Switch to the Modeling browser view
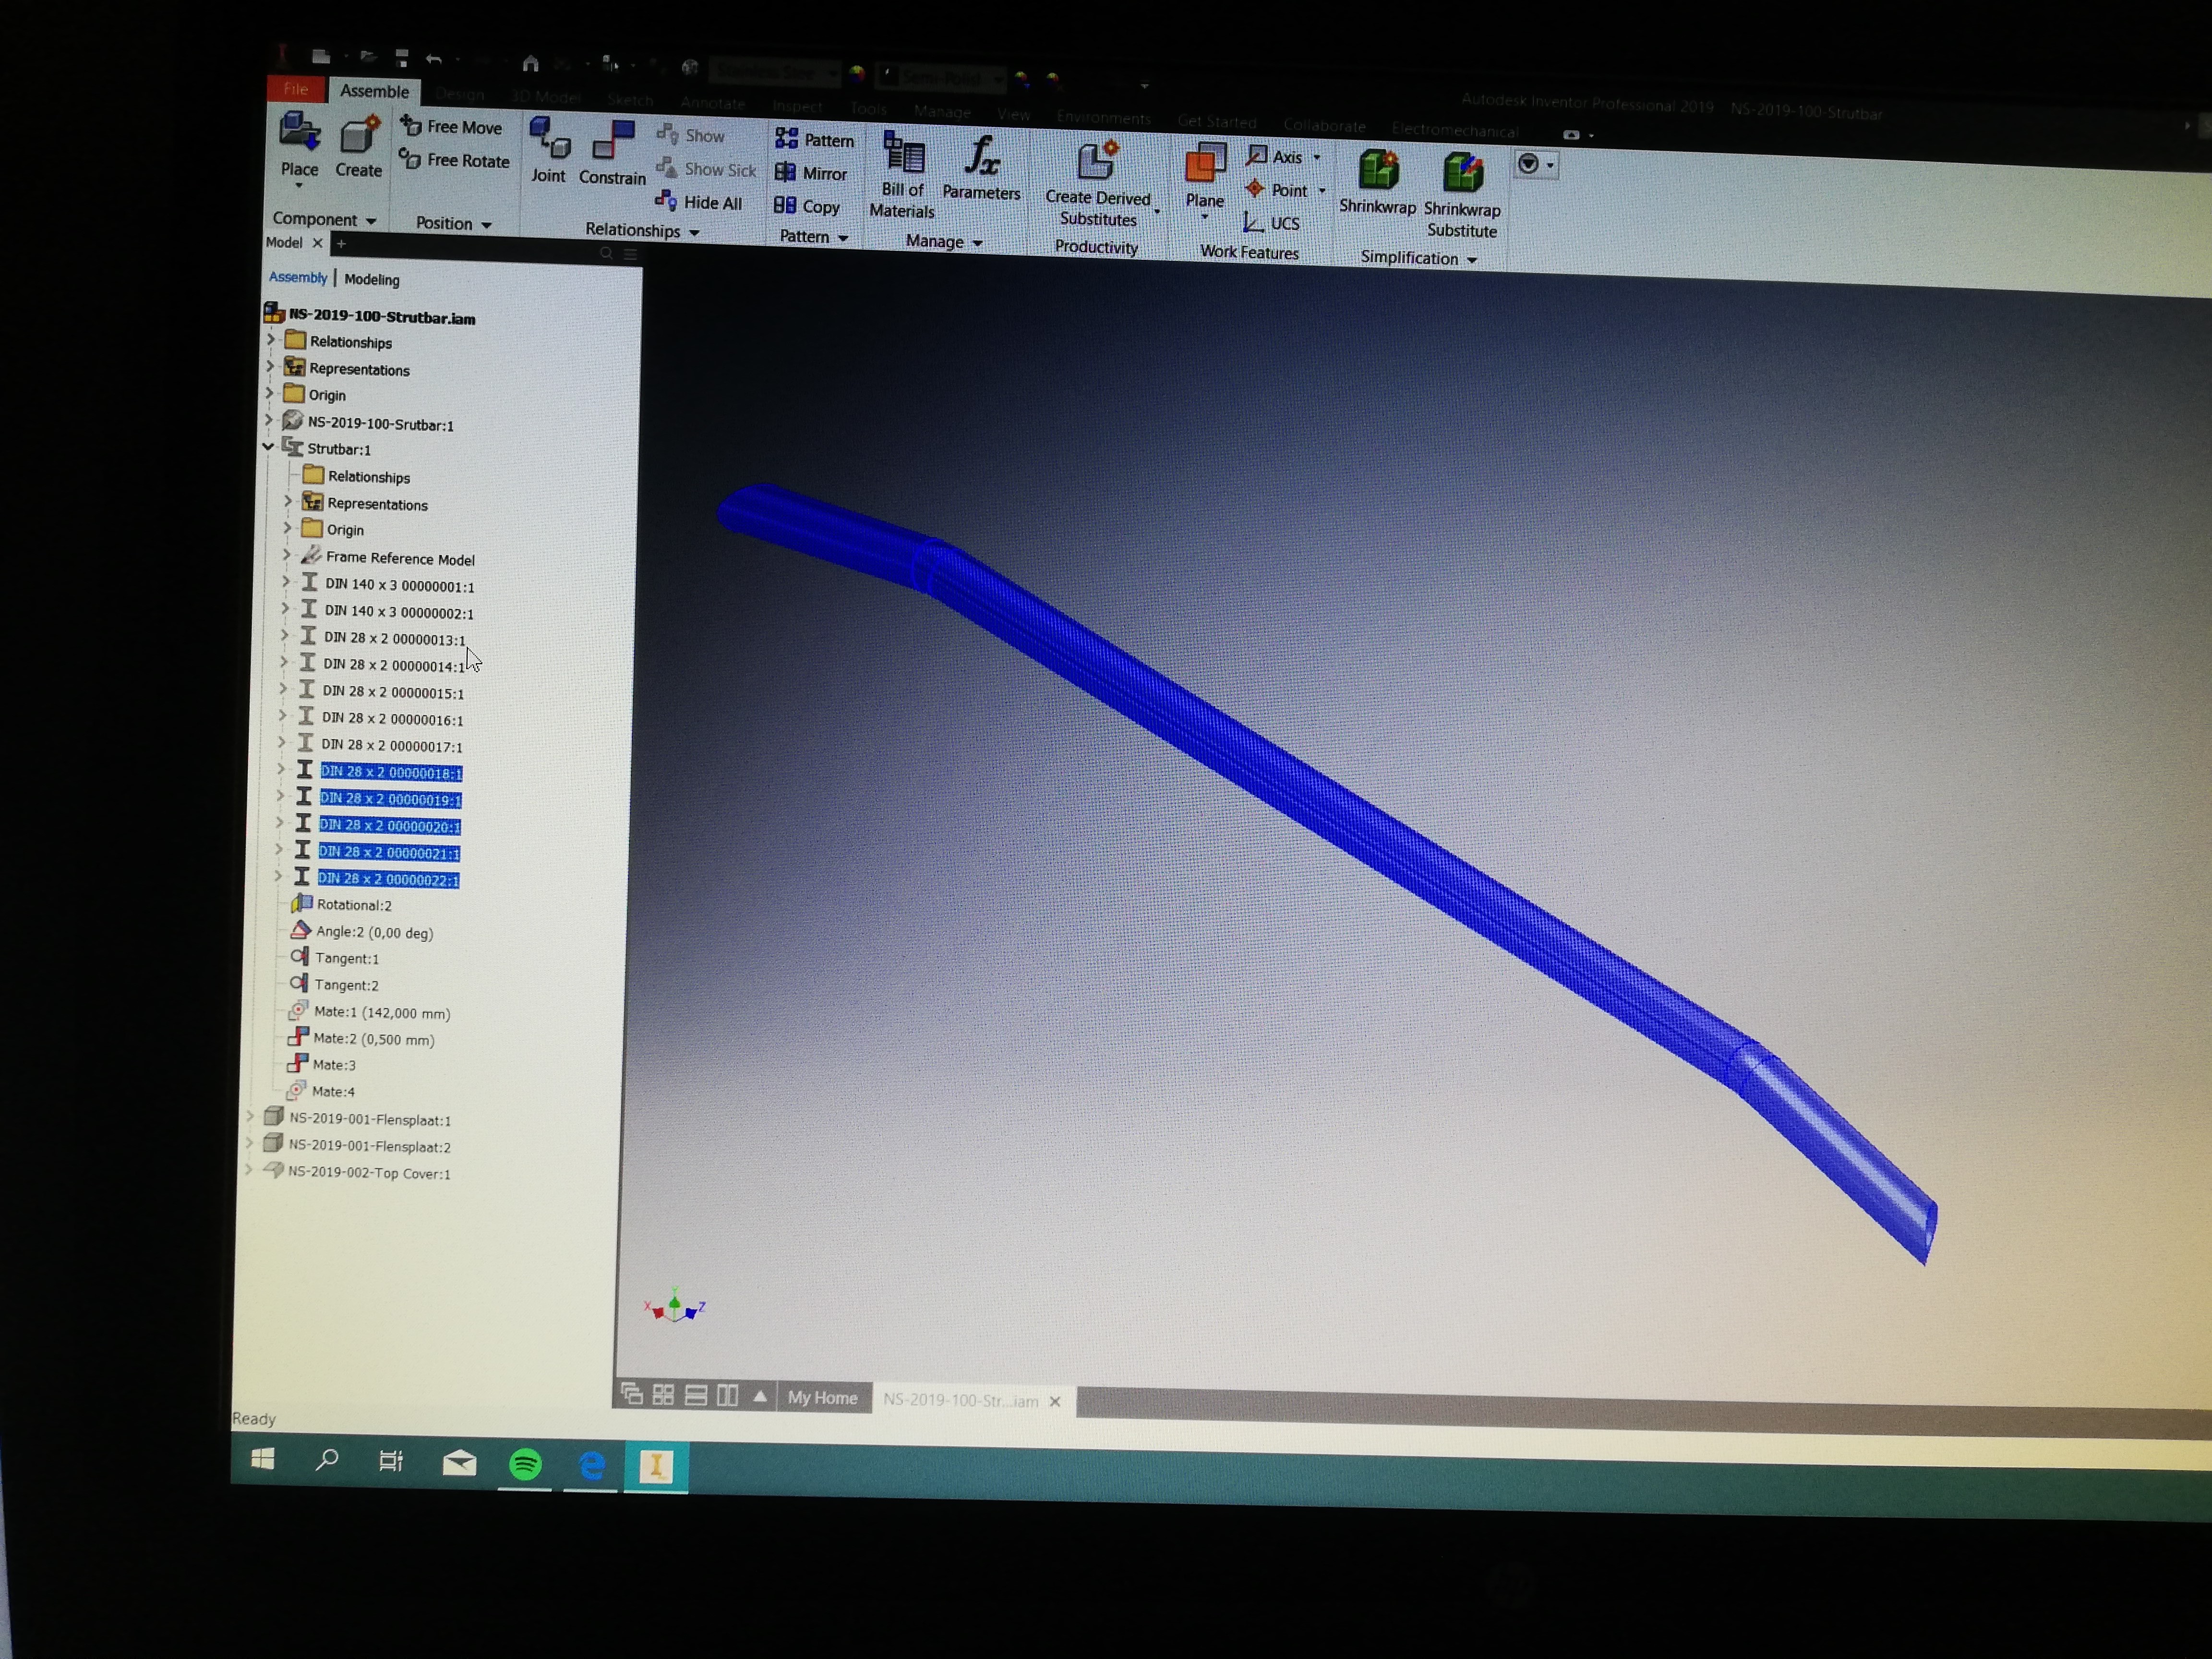2212x1659 pixels. (x=371, y=279)
